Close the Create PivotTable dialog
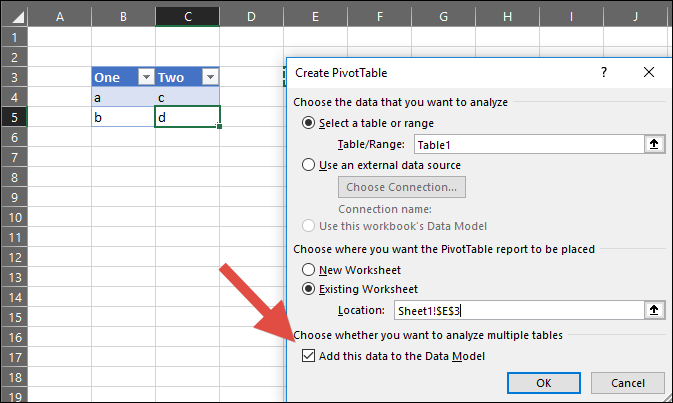The width and height of the screenshot is (673, 403). [x=649, y=73]
